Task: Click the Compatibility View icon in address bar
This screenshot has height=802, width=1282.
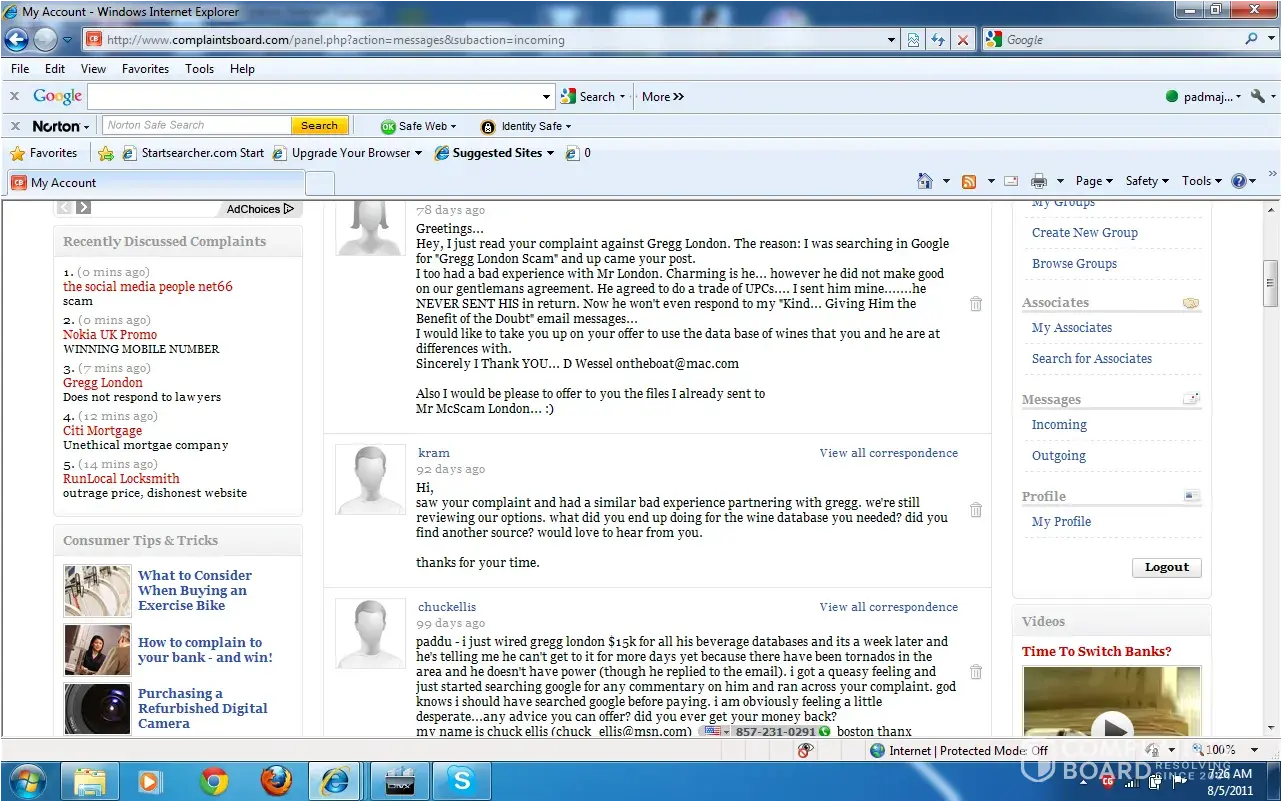Action: pos(913,40)
